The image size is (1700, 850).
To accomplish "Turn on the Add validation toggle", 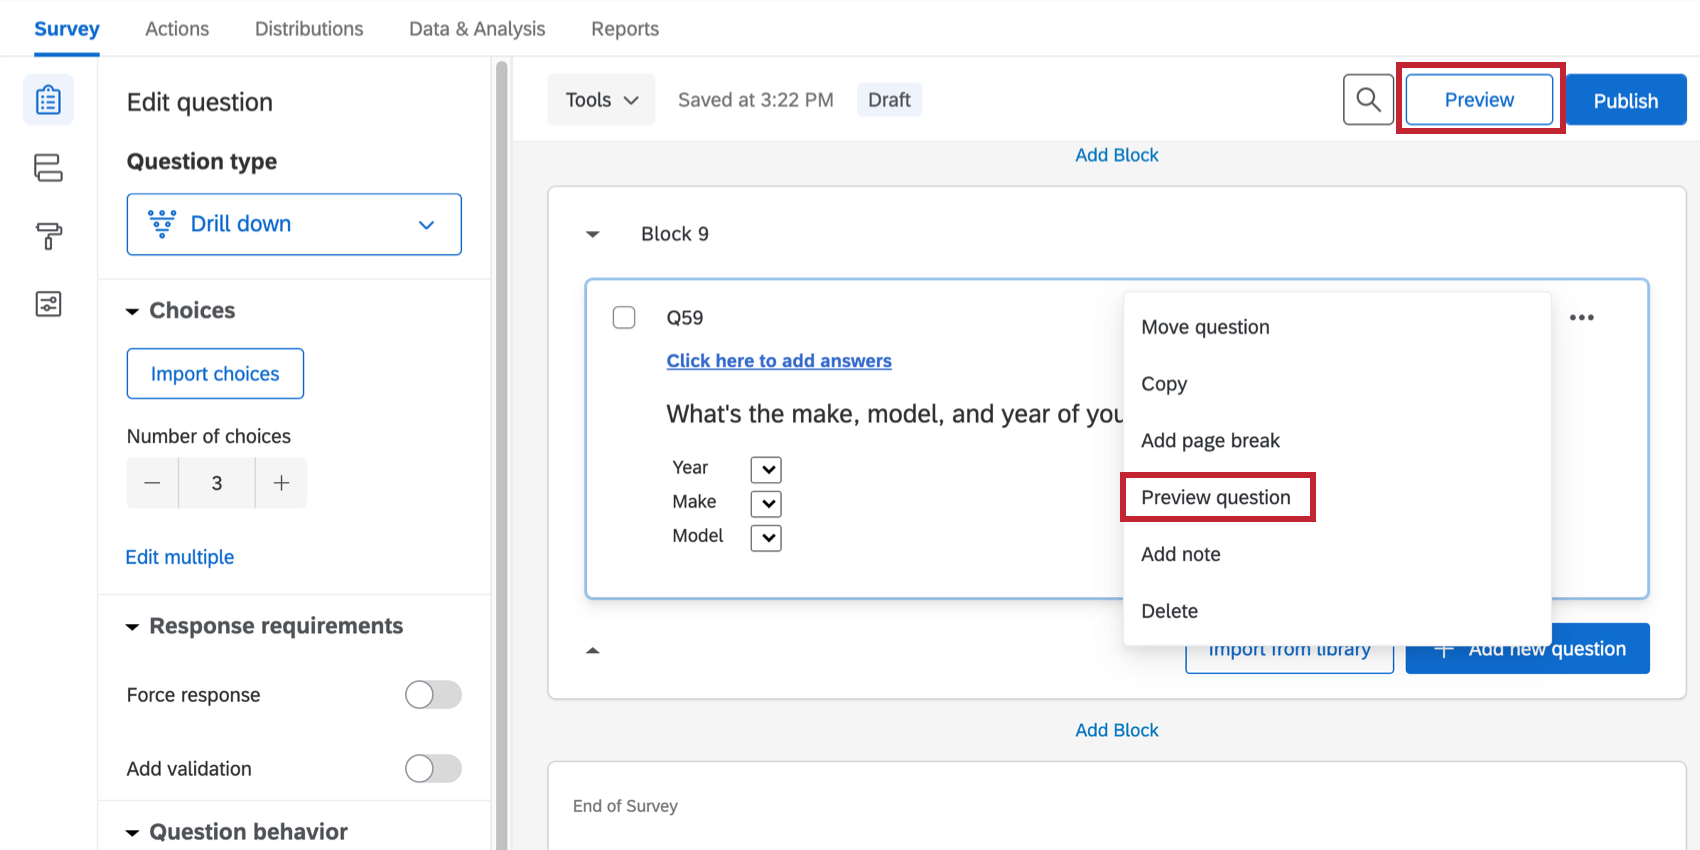I will tap(433, 769).
